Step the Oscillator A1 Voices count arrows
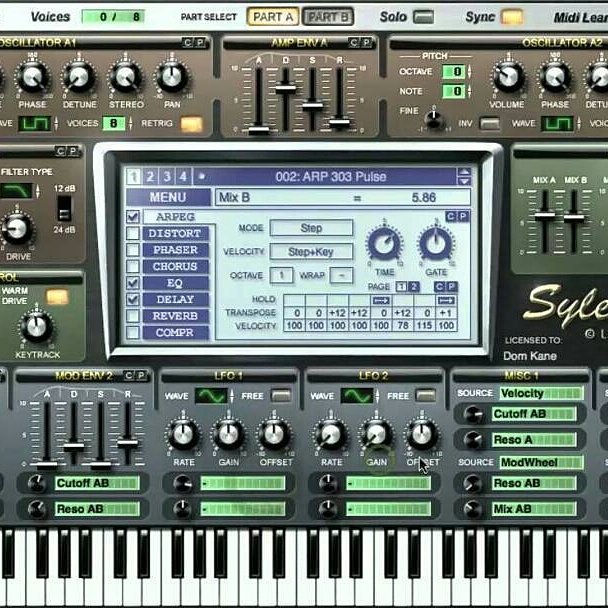The image size is (608, 608). [131, 123]
